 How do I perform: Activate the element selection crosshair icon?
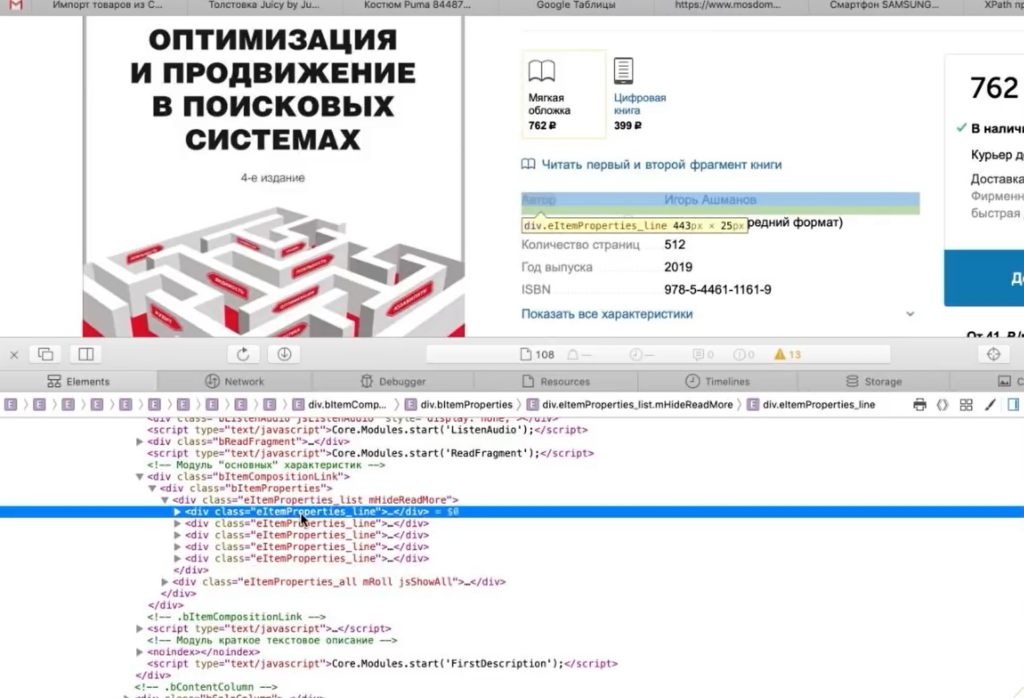993,354
